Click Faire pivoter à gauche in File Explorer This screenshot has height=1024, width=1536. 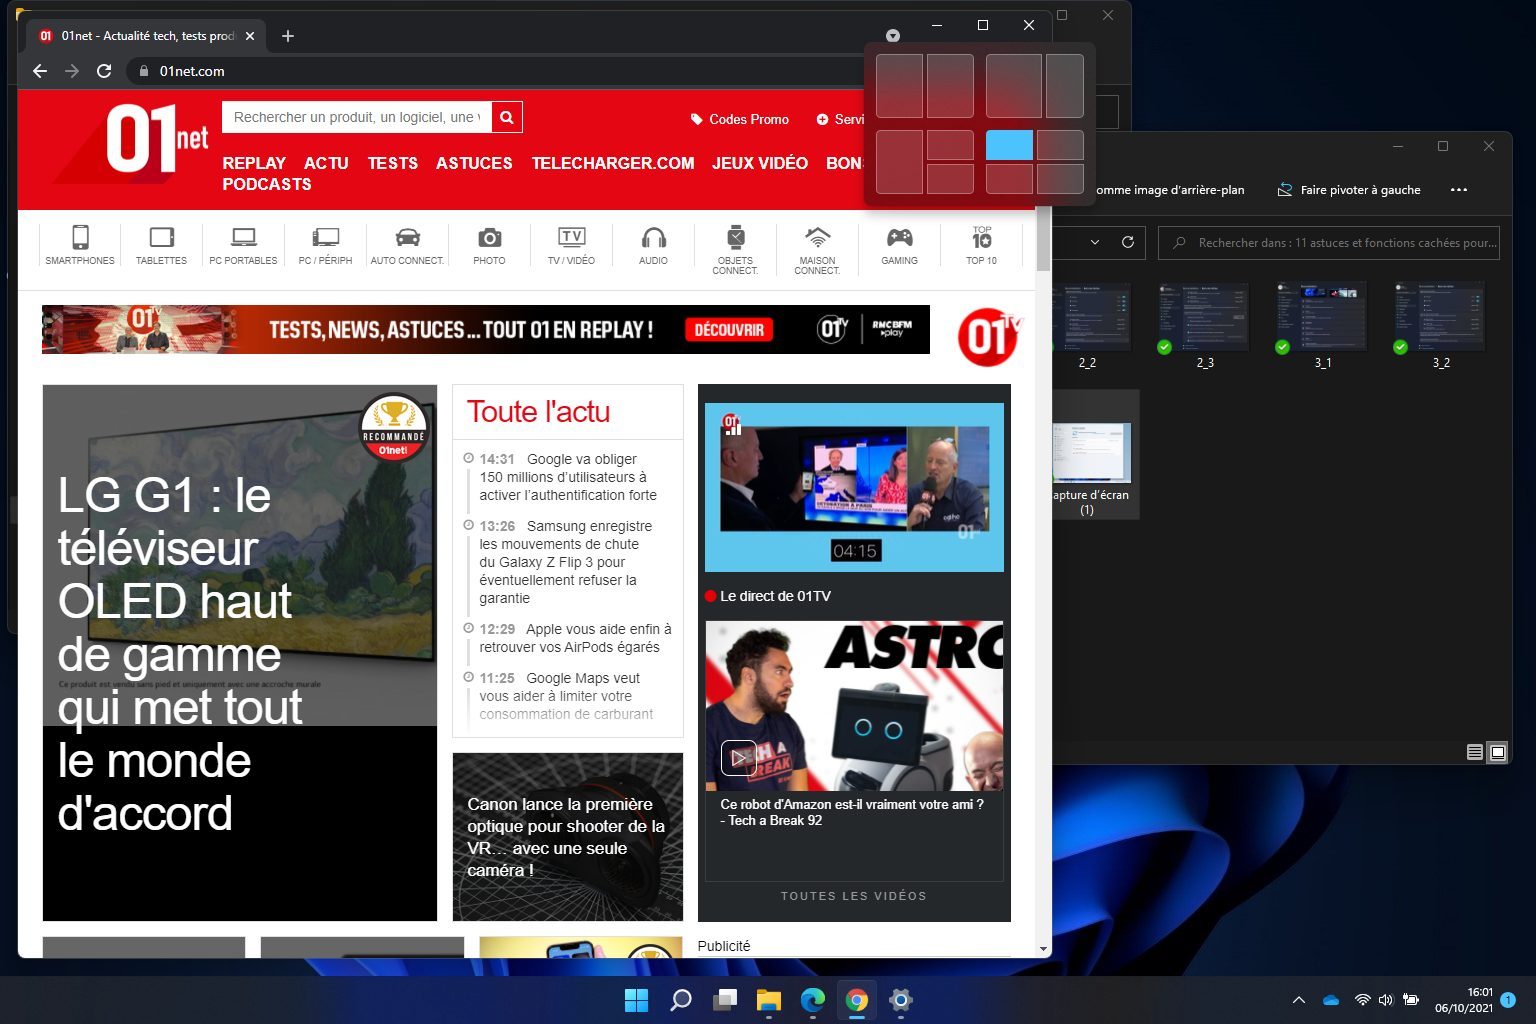pyautogui.click(x=1349, y=189)
